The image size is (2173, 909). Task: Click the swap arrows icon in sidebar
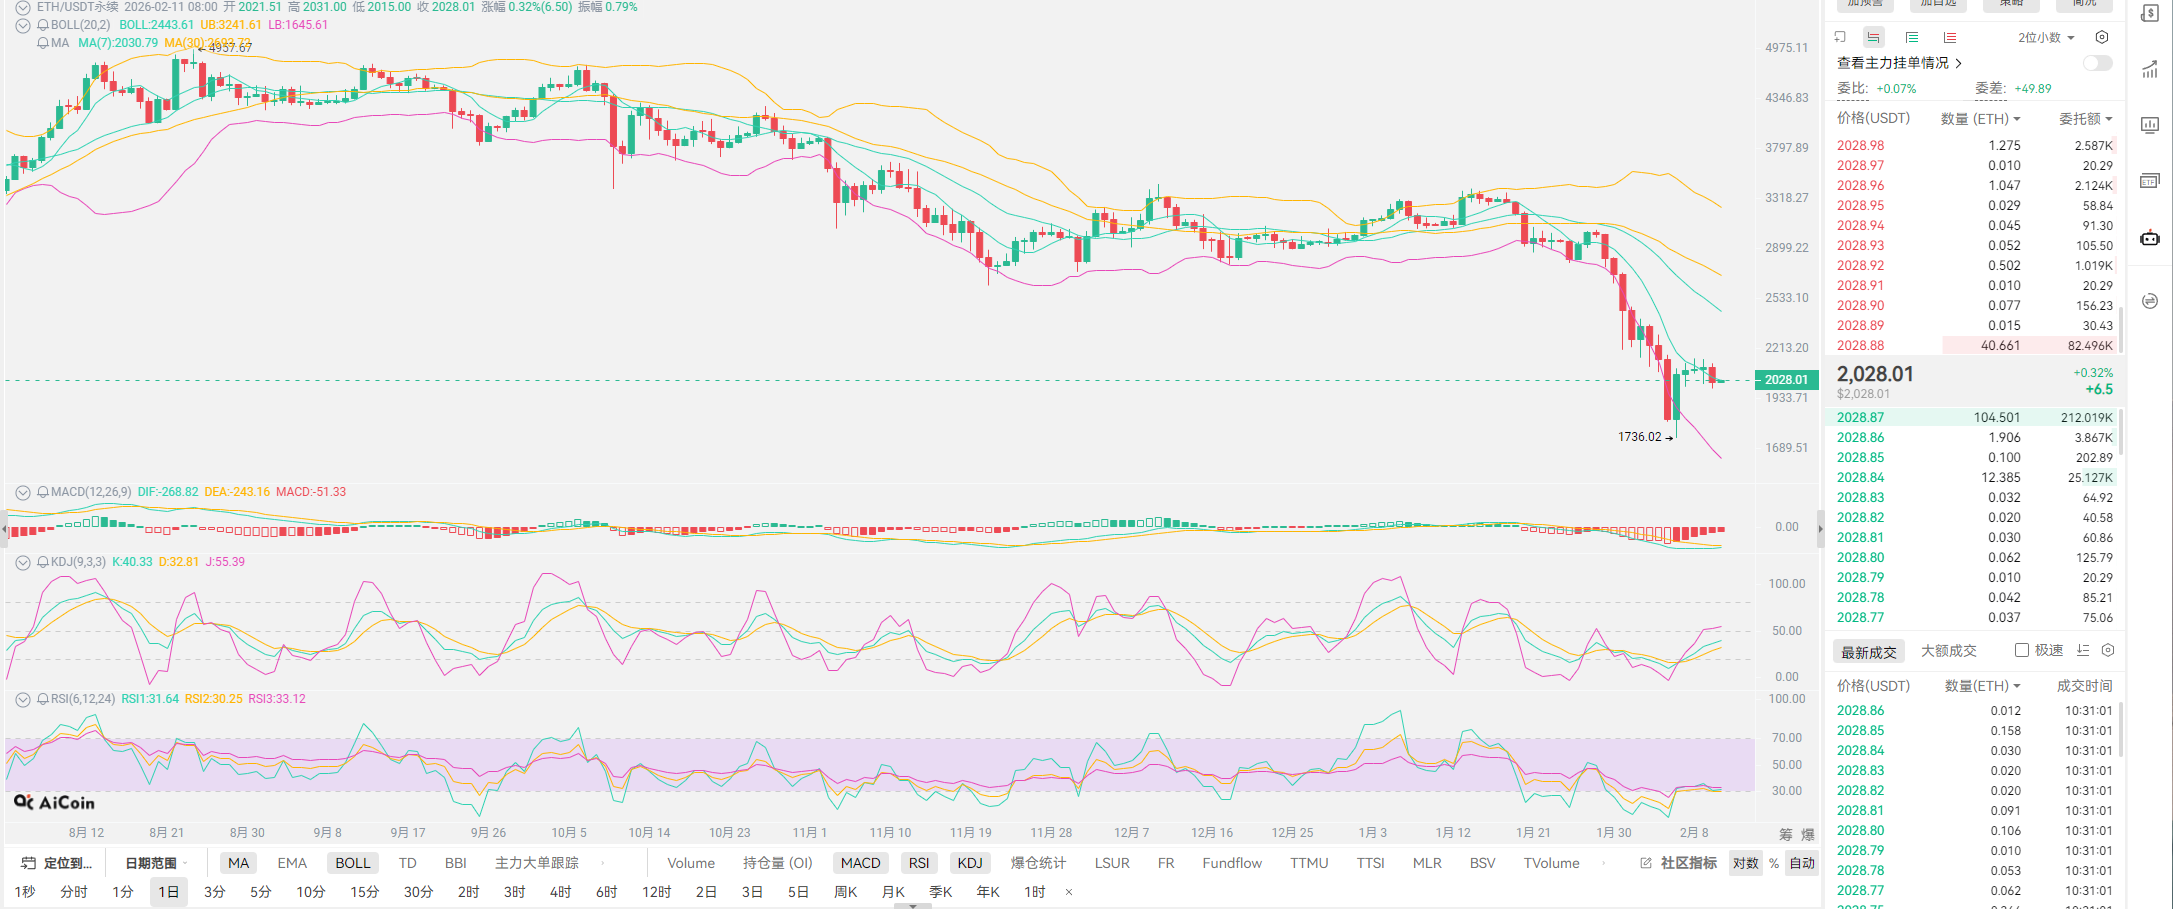2149,301
